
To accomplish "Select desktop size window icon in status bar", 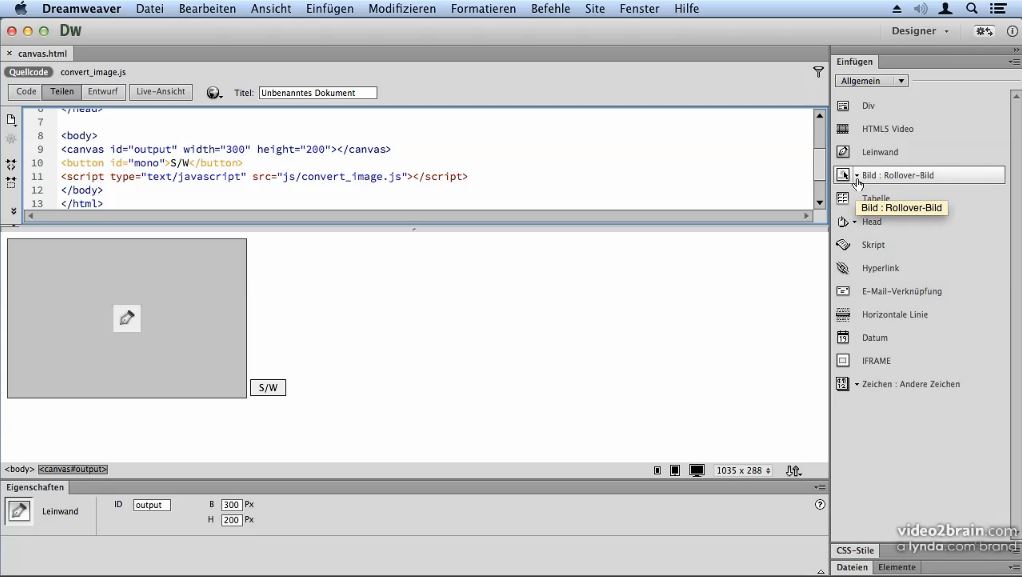I will coord(697,470).
